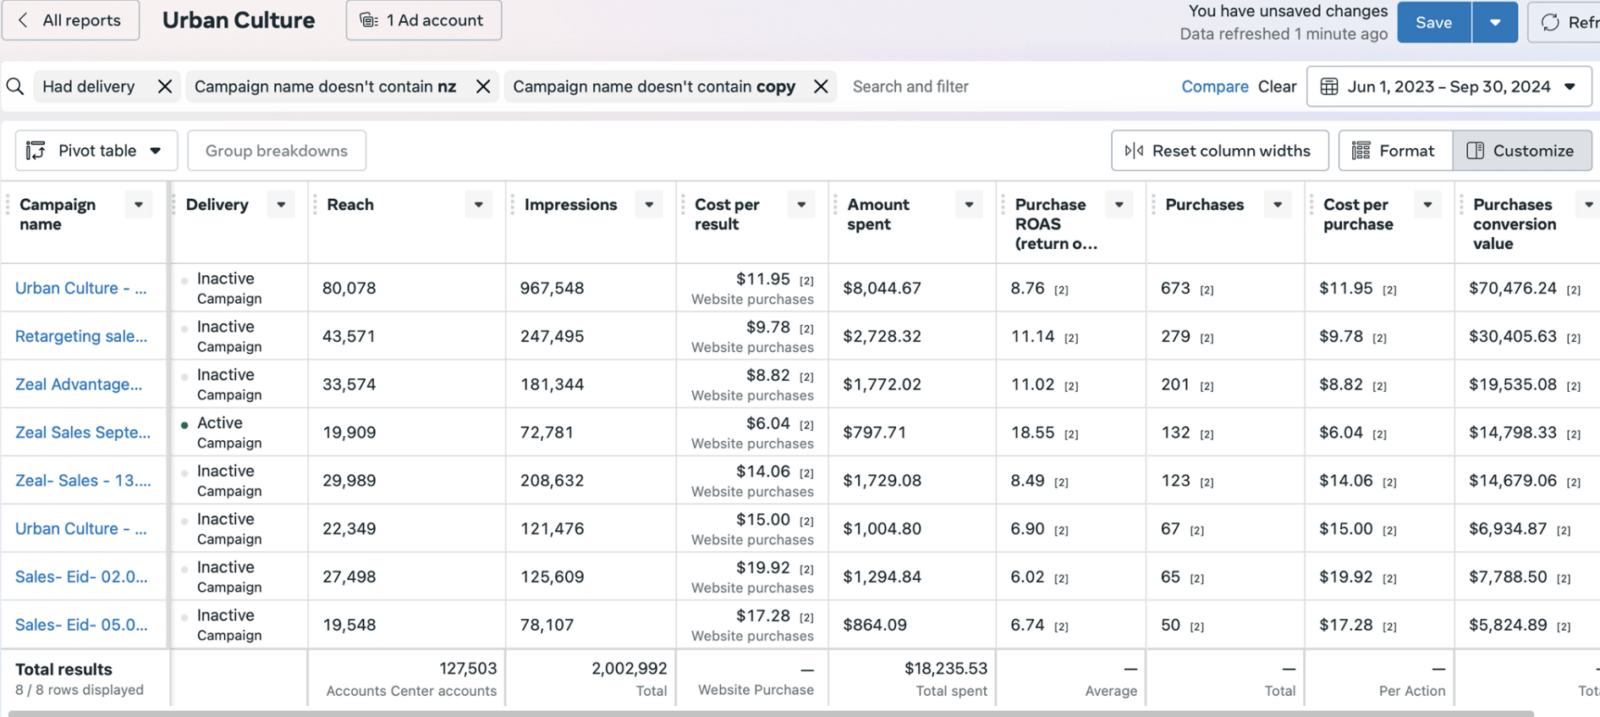1600x717 pixels.
Task: Go back to All reports
Action: coord(70,20)
